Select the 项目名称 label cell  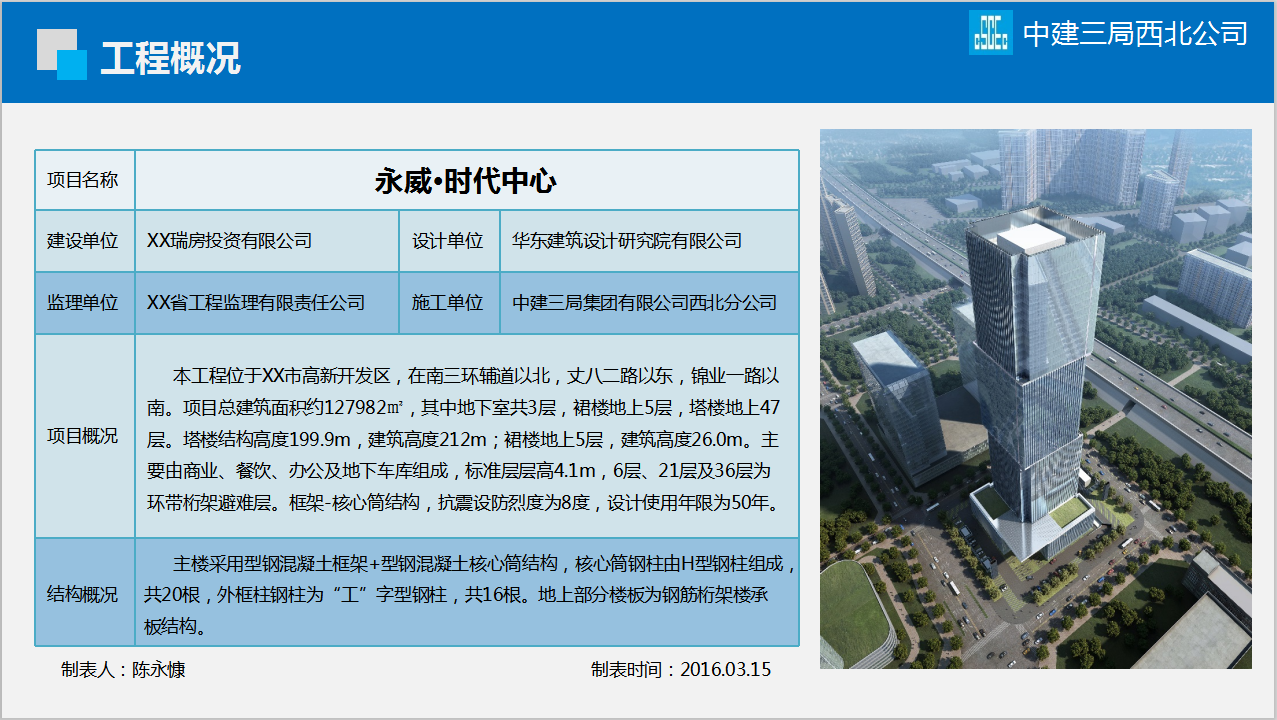point(85,180)
